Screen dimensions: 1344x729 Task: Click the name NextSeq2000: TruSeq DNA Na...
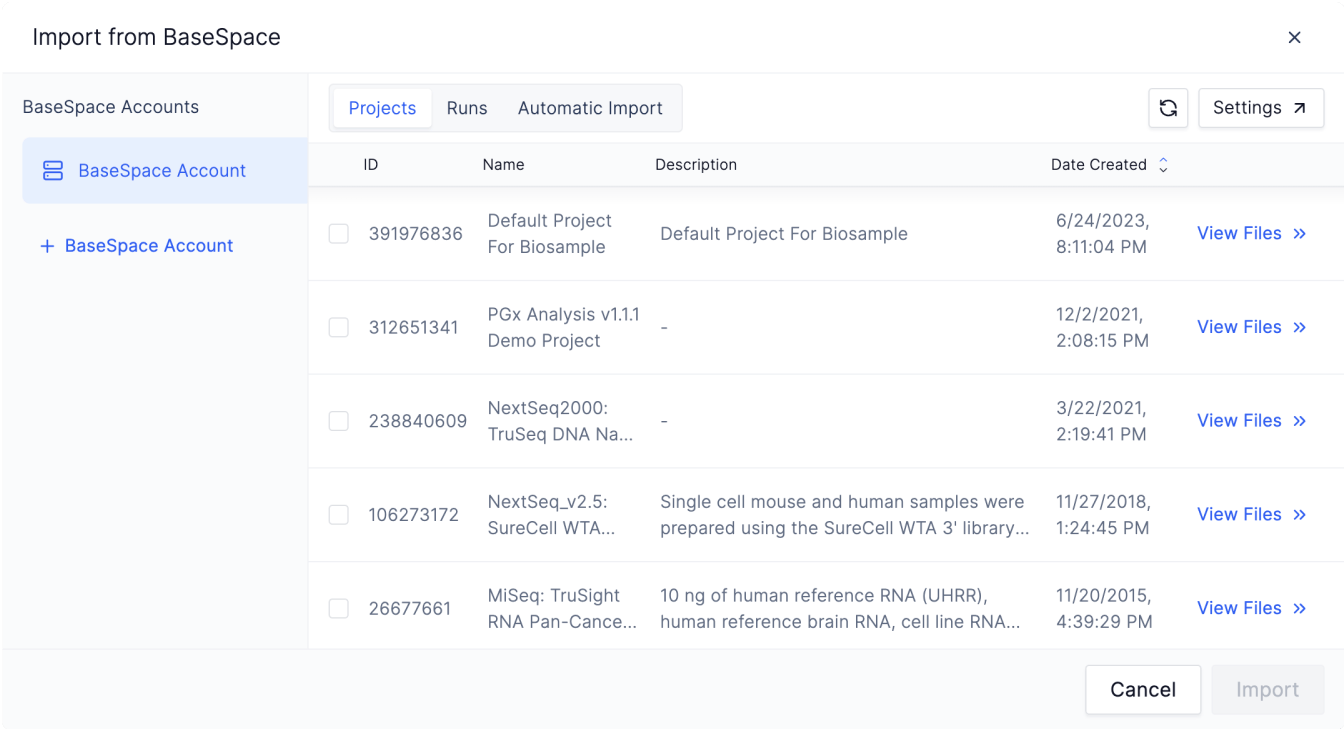click(562, 421)
